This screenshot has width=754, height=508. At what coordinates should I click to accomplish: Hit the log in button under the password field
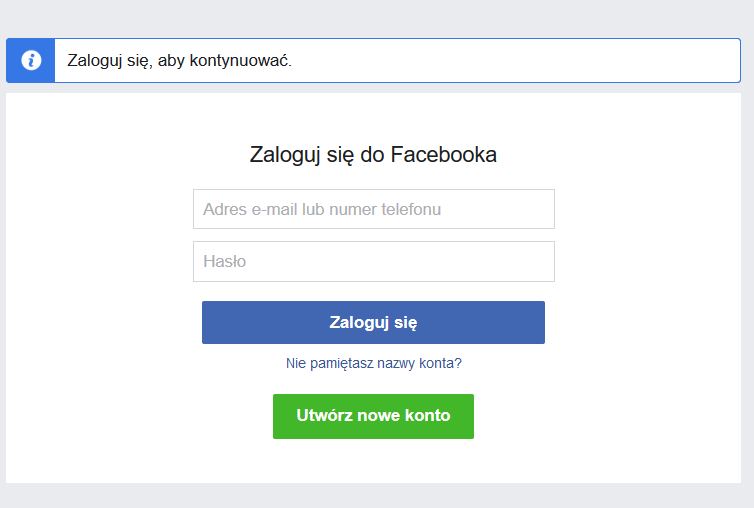click(x=373, y=322)
